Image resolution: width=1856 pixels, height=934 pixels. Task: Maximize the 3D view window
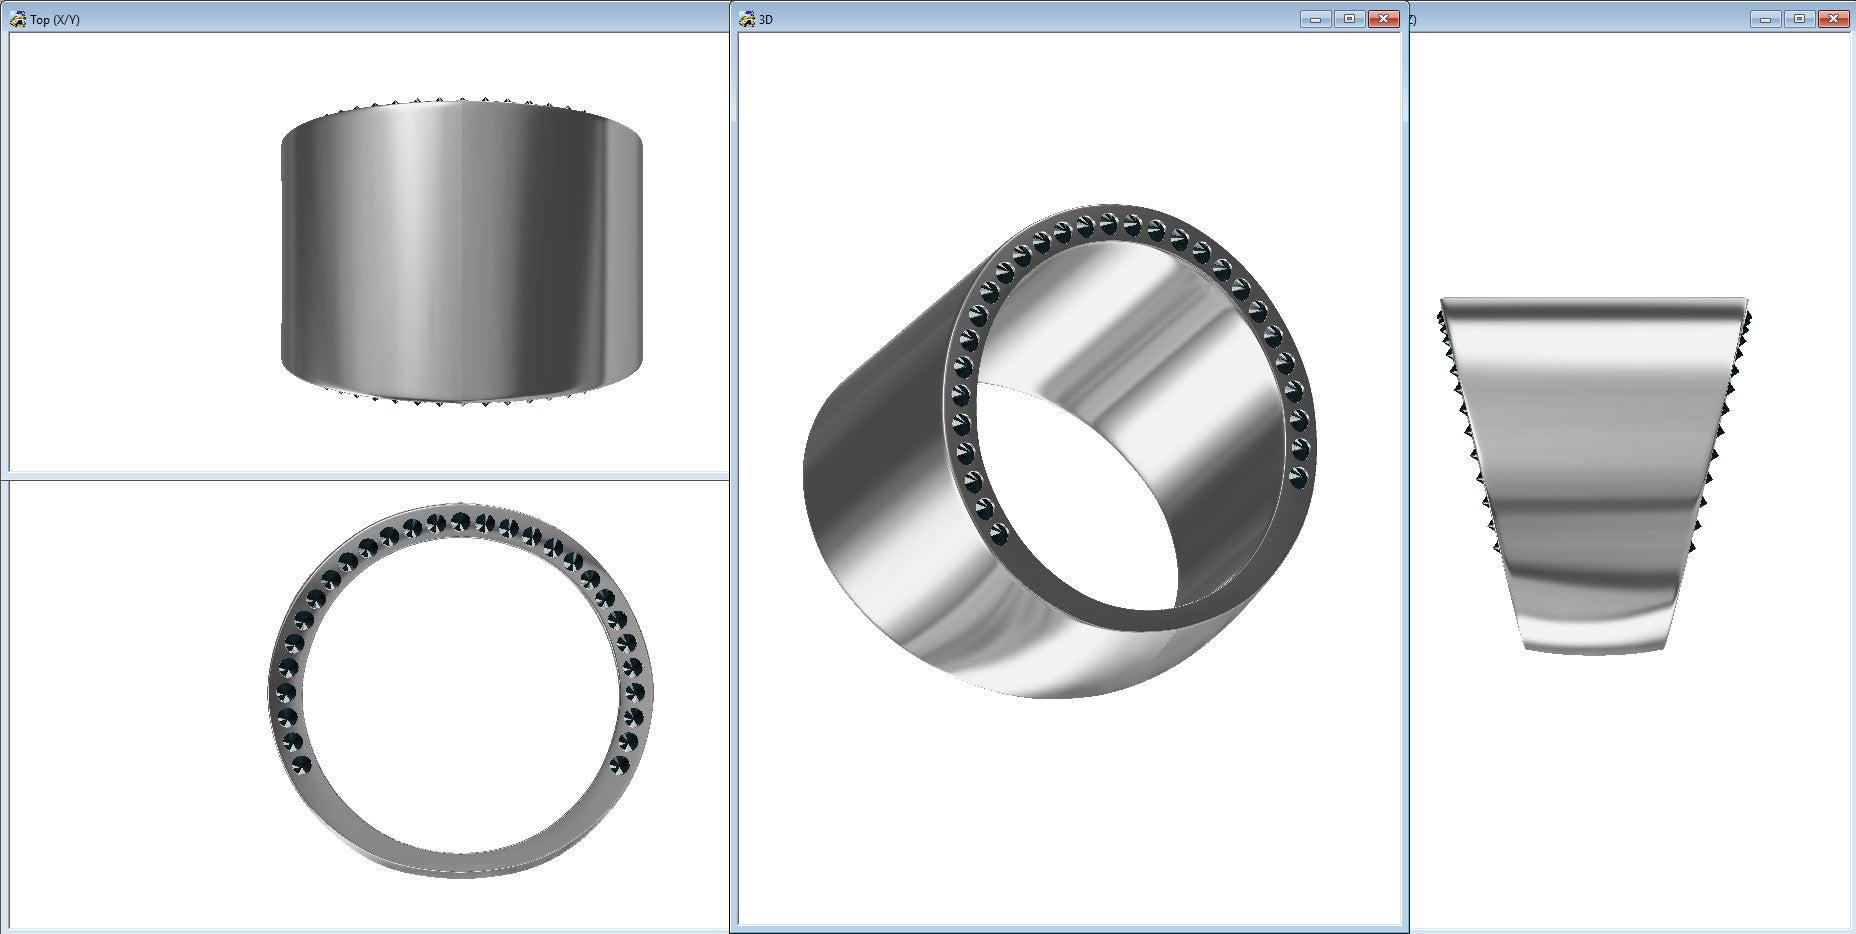pyautogui.click(x=1349, y=19)
